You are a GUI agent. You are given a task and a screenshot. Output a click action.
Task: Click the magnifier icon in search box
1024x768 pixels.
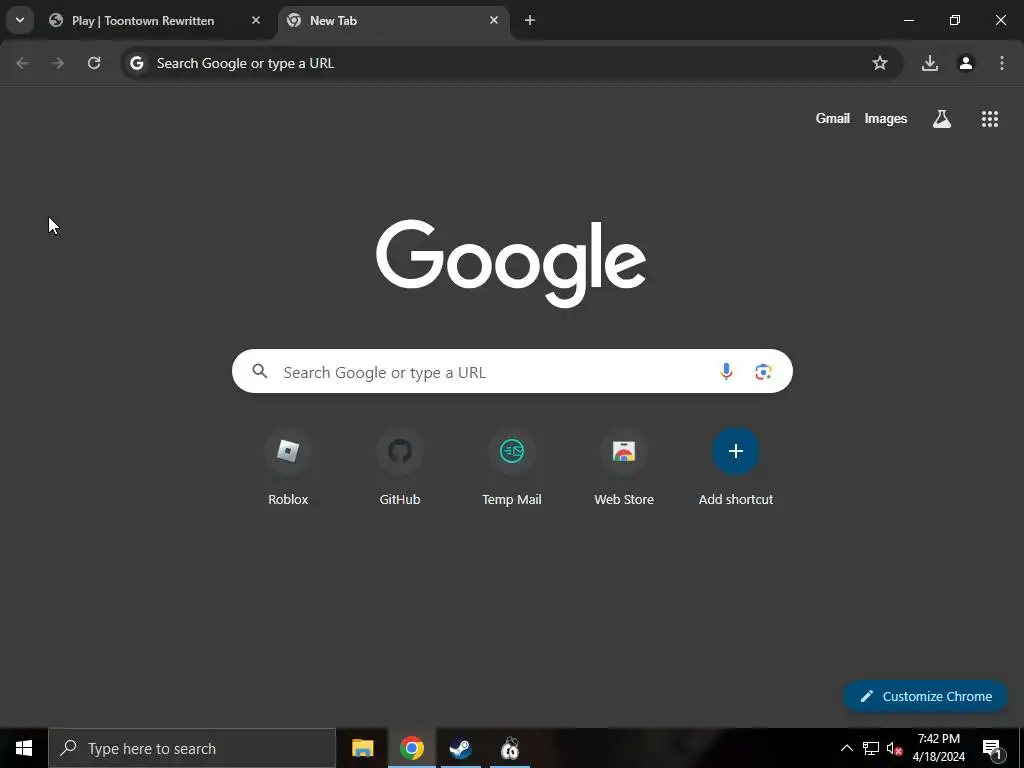click(260, 372)
